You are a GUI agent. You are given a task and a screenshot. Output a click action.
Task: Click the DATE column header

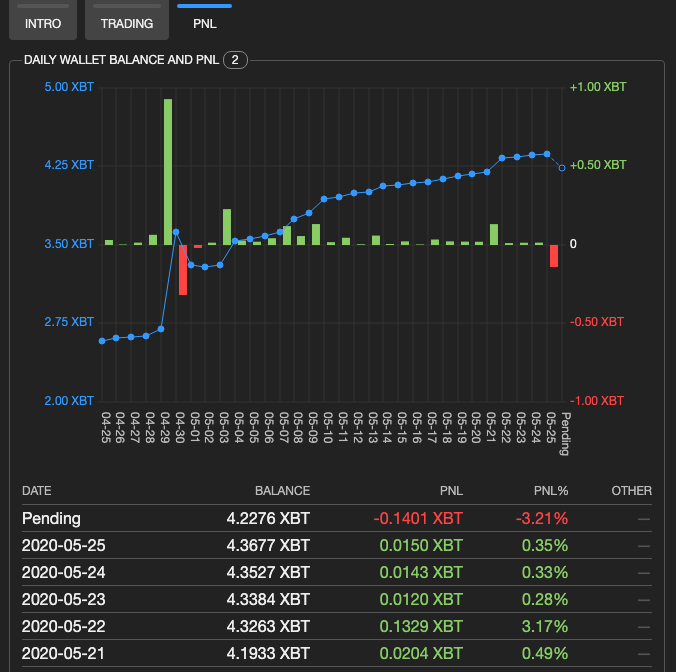[37, 491]
